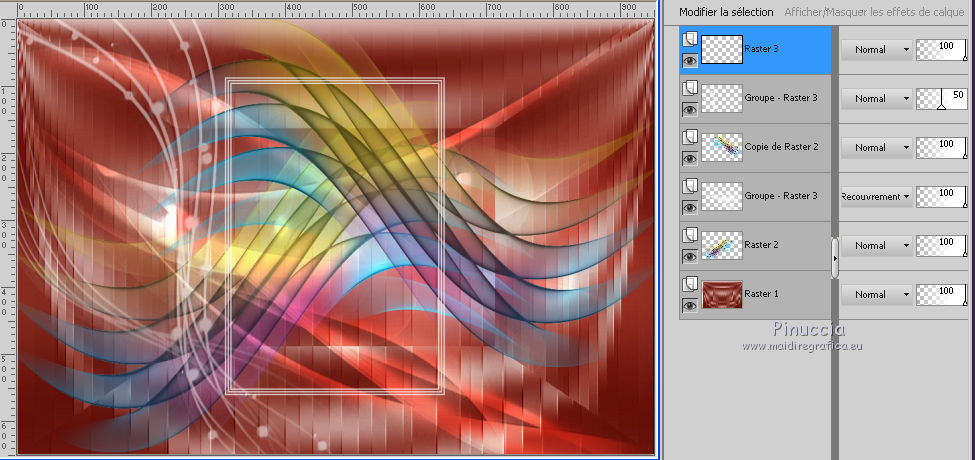This screenshot has height=460, width=975.
Task: Click the layer type icon of Raster 3
Action: point(690,40)
